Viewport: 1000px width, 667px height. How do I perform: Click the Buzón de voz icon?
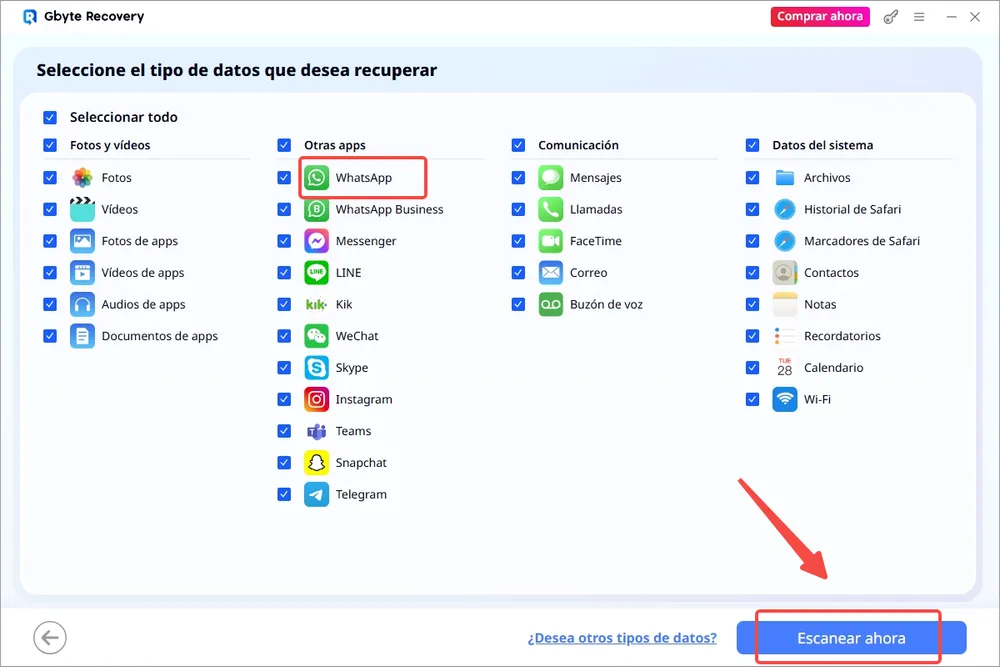click(550, 304)
